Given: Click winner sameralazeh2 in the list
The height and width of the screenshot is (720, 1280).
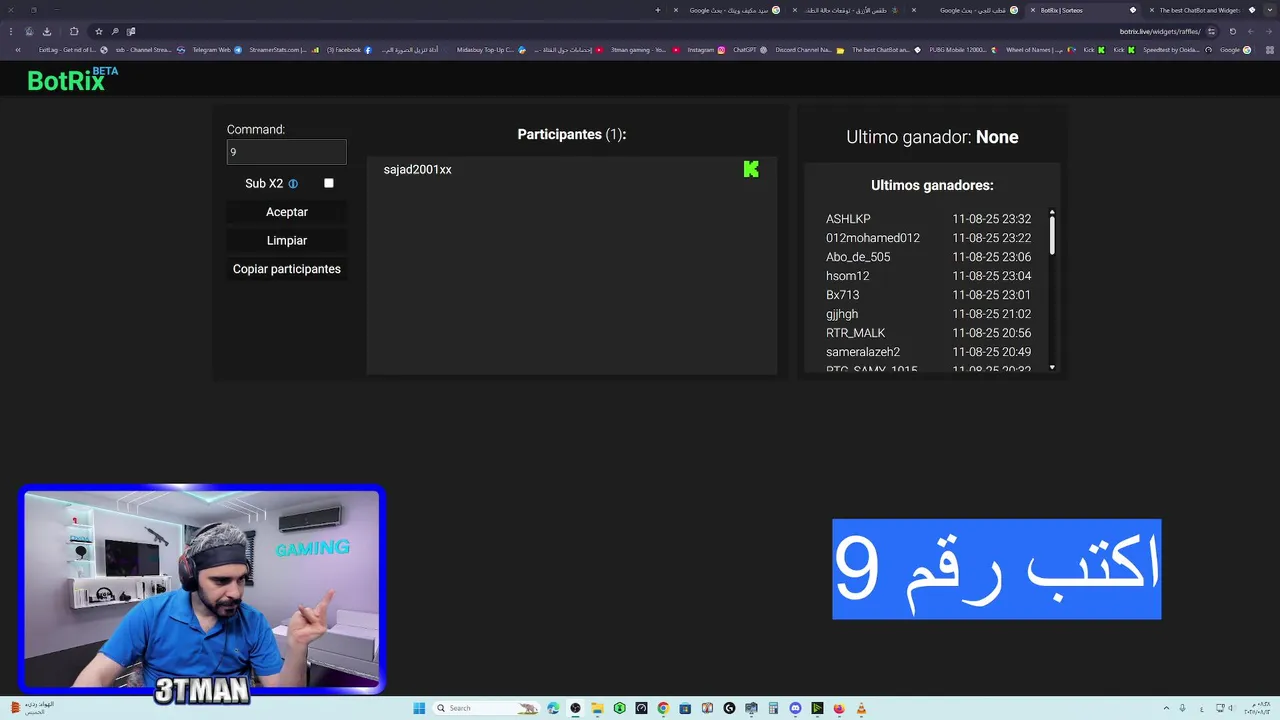Looking at the screenshot, I should 863,352.
